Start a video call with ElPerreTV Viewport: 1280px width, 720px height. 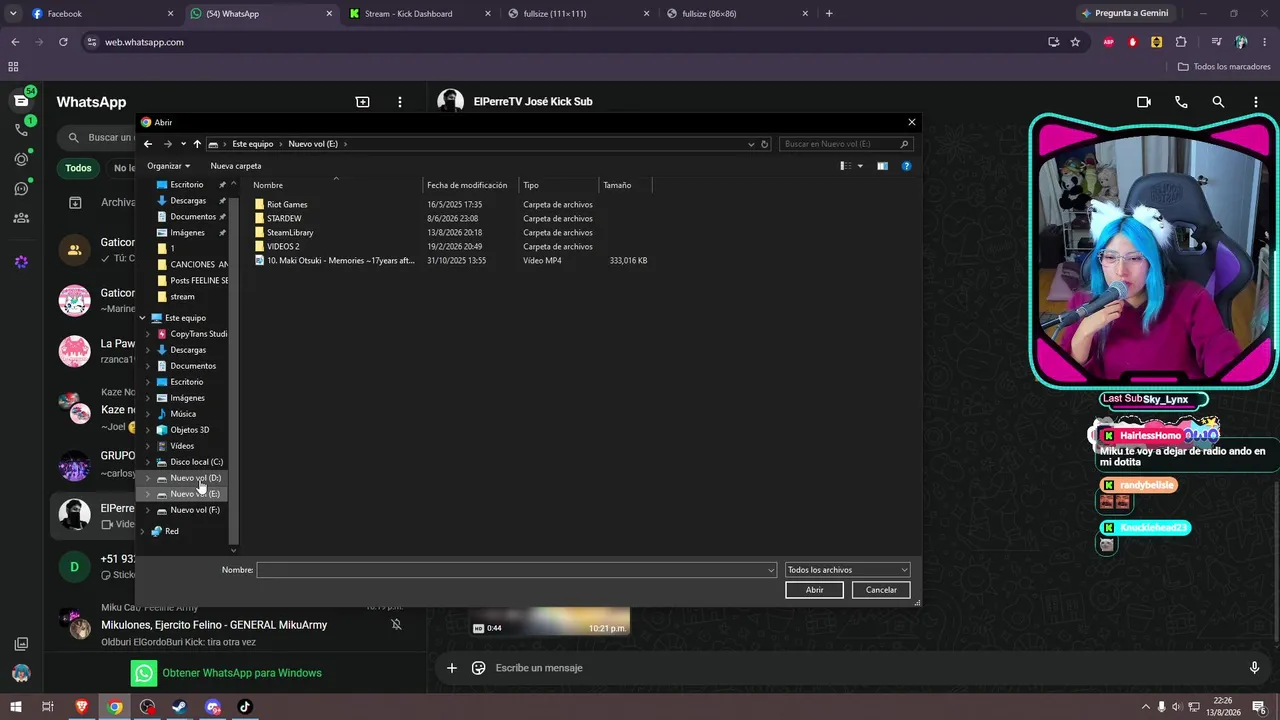coord(1144,102)
